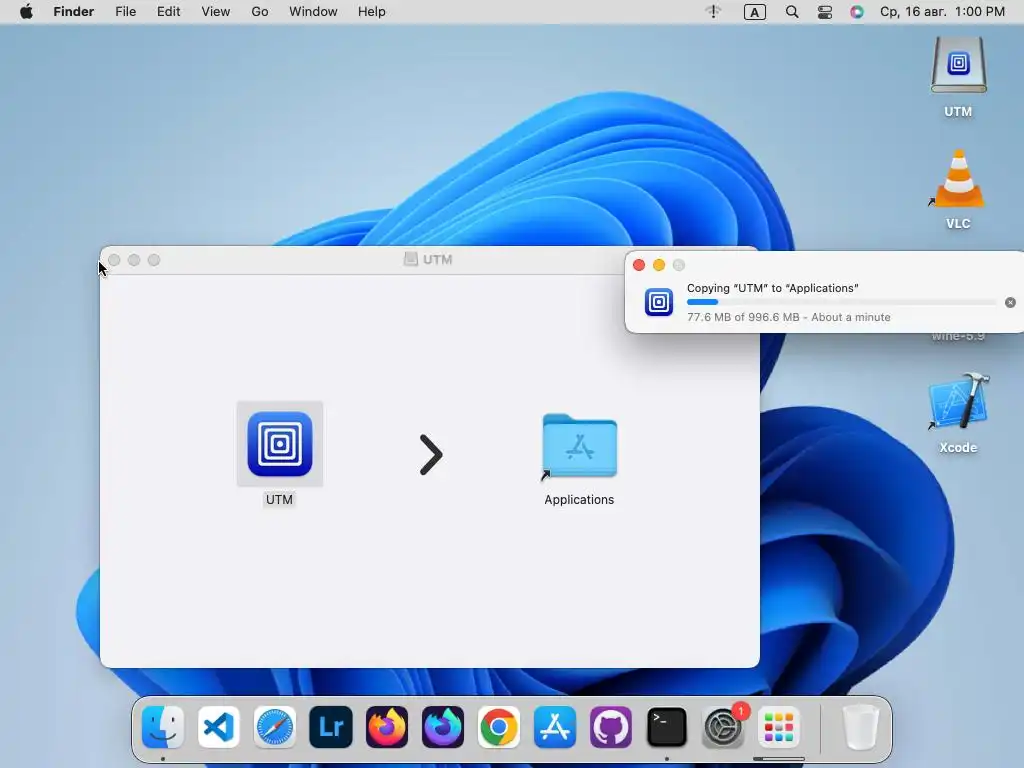Cancel the UTM copy operation

(x=1010, y=302)
